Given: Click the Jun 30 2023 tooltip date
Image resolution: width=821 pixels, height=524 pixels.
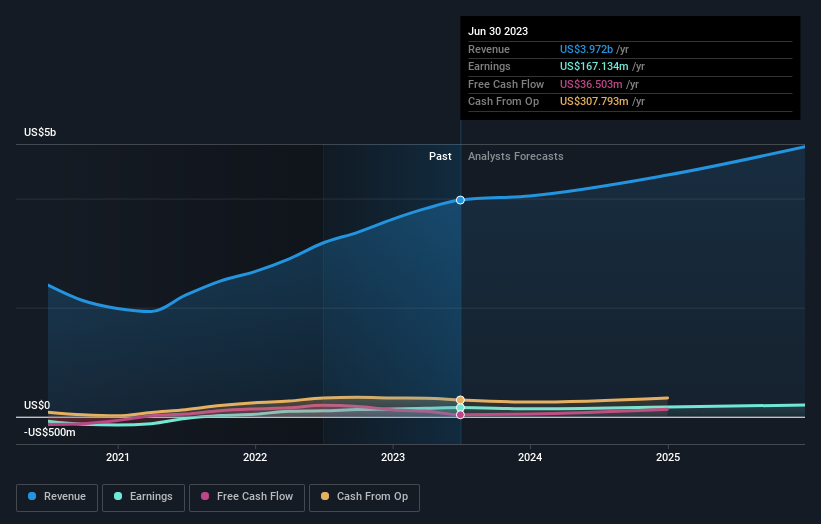Looking at the screenshot, I should coord(498,31).
